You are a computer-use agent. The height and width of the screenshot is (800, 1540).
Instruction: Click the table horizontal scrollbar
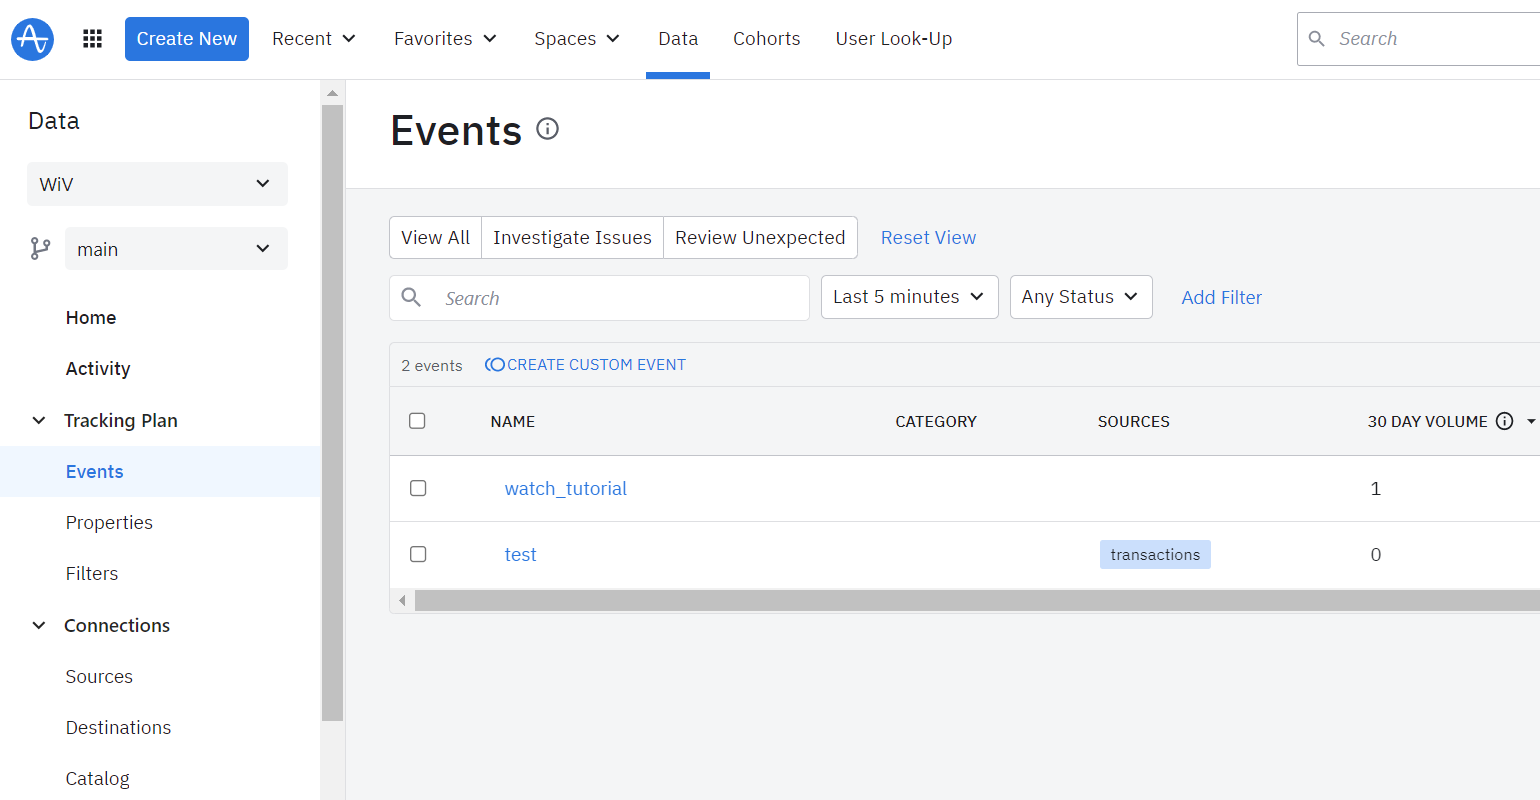point(976,600)
